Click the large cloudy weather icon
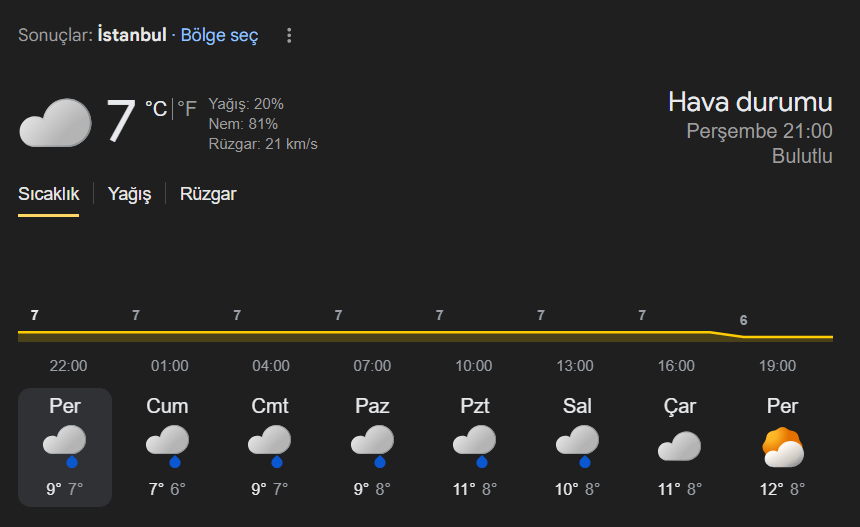 coord(56,124)
